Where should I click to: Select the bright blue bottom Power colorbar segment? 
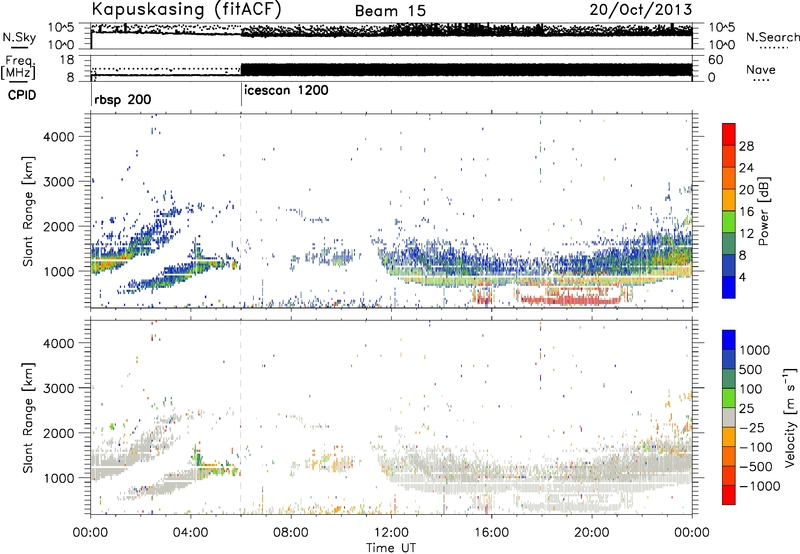(729, 287)
